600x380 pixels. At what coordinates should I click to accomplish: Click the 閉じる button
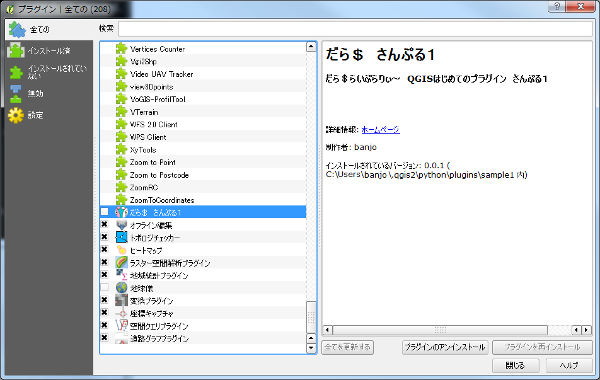tap(515, 365)
